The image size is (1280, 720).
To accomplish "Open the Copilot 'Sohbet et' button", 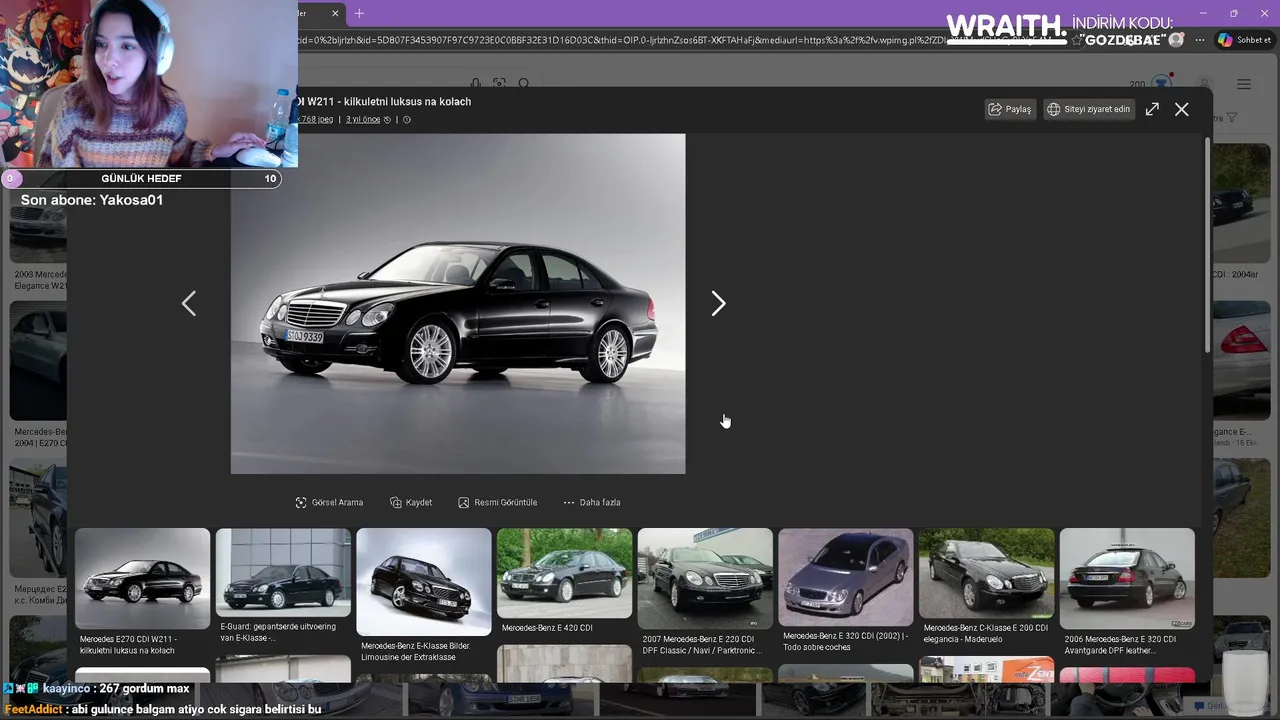I will pyautogui.click(x=1244, y=40).
